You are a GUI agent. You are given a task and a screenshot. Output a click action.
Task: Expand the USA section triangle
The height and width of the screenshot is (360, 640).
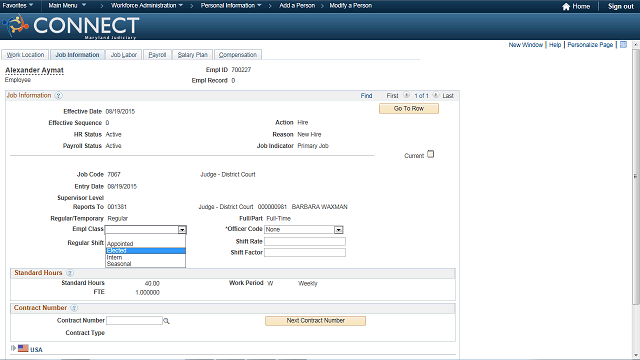[x=13, y=348]
